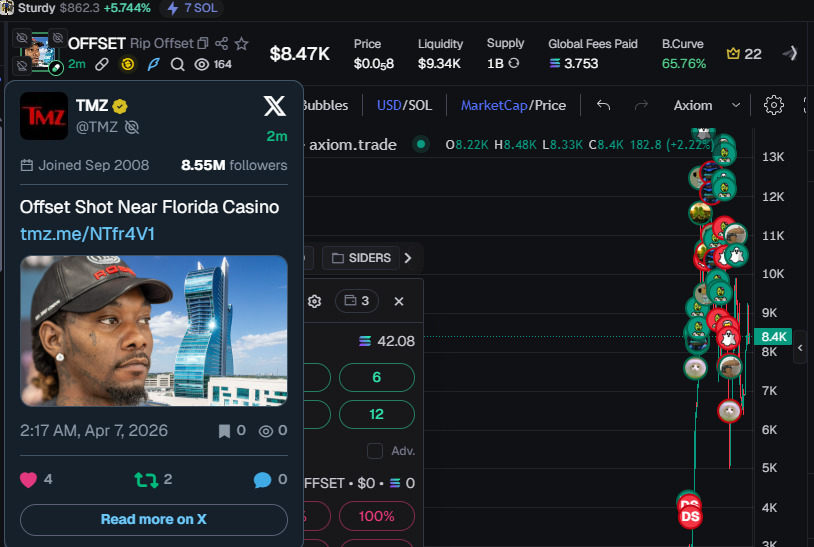Refresh supply using the icon beside 1B
814x547 pixels.
pyautogui.click(x=514, y=63)
